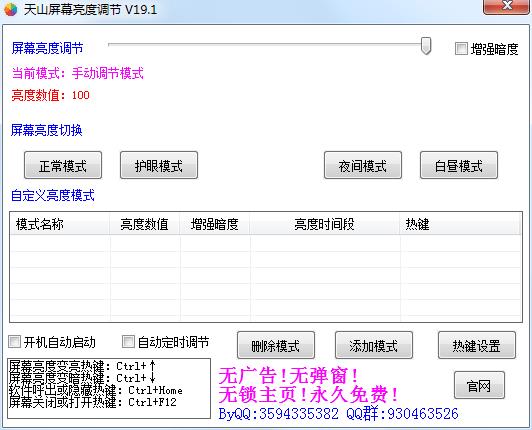
Task: Activate 护眼模式 button
Action: click(159, 165)
